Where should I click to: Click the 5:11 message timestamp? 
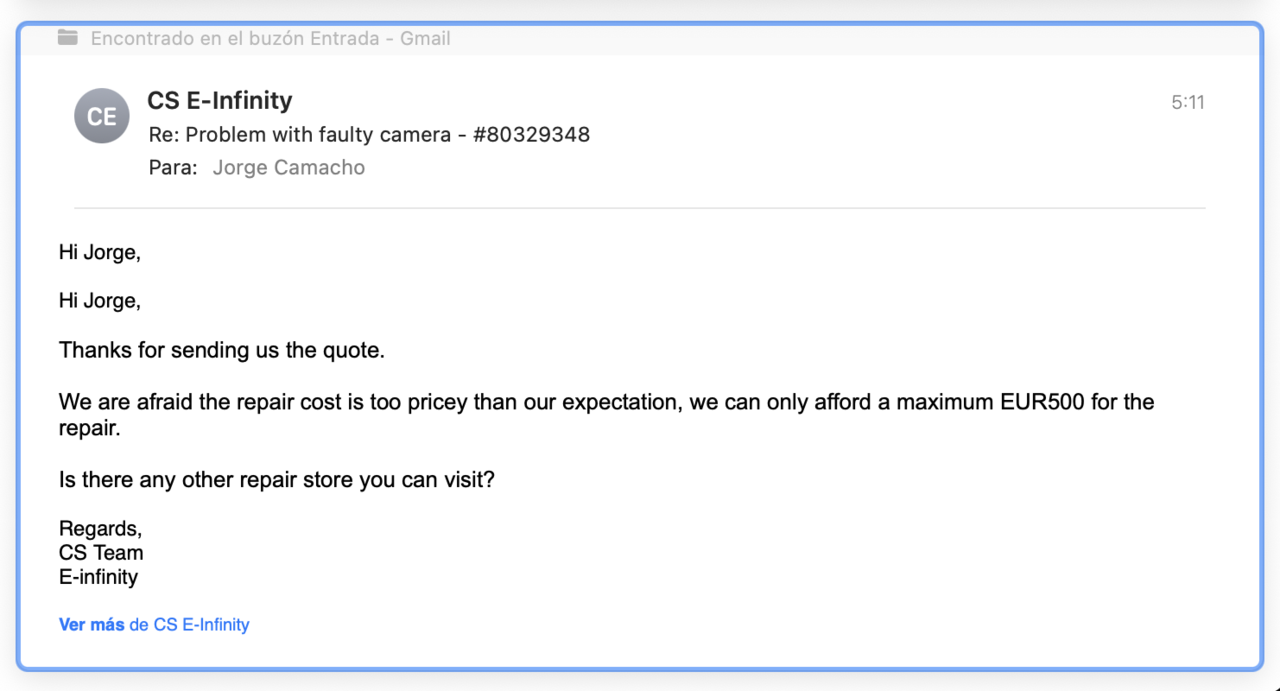(x=1188, y=102)
